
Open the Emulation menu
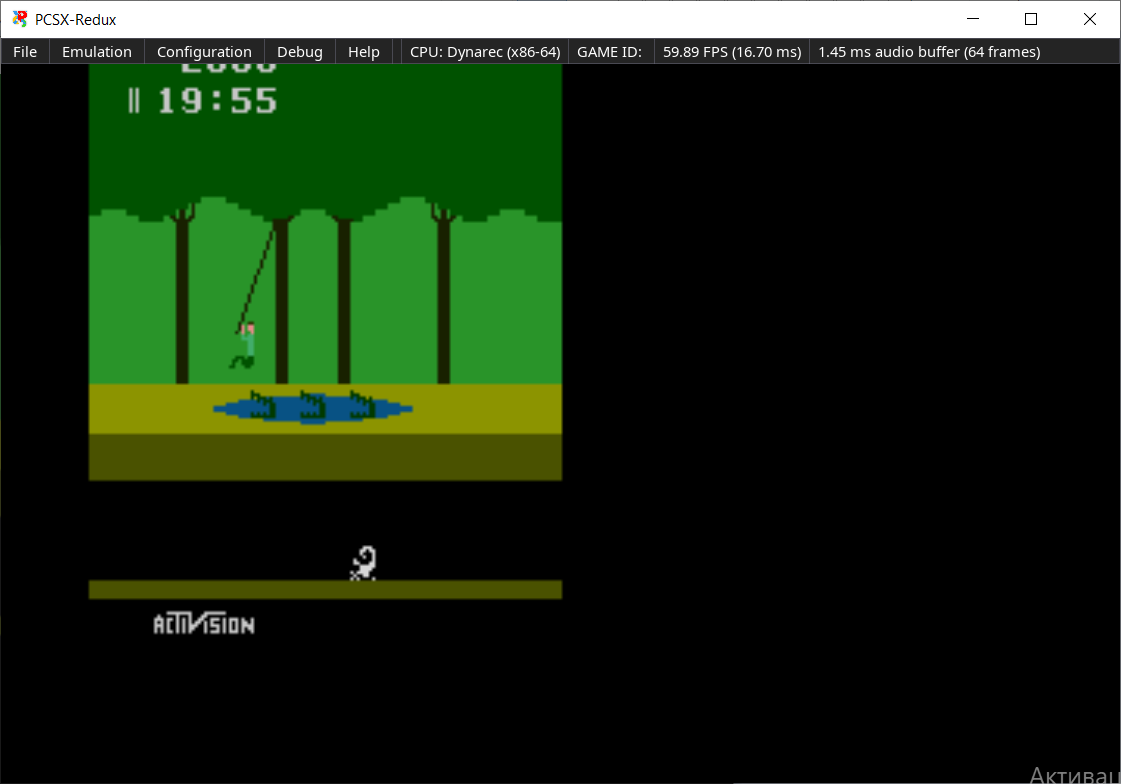(x=97, y=52)
